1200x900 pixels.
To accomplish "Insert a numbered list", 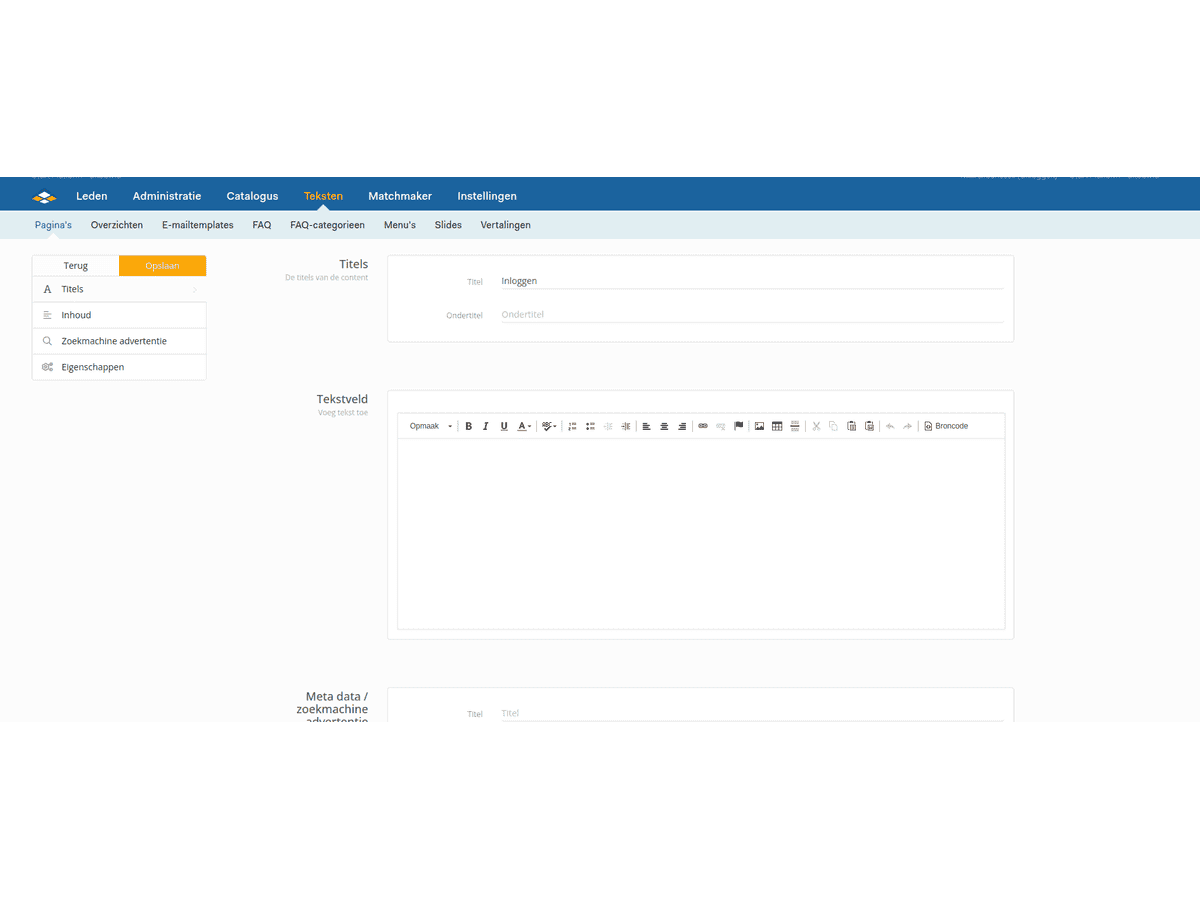I will click(x=572, y=426).
